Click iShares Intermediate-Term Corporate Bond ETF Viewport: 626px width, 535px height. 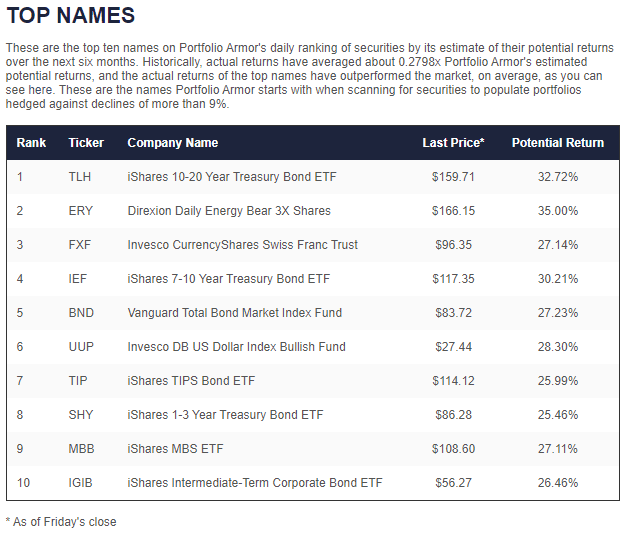pyautogui.click(x=255, y=483)
